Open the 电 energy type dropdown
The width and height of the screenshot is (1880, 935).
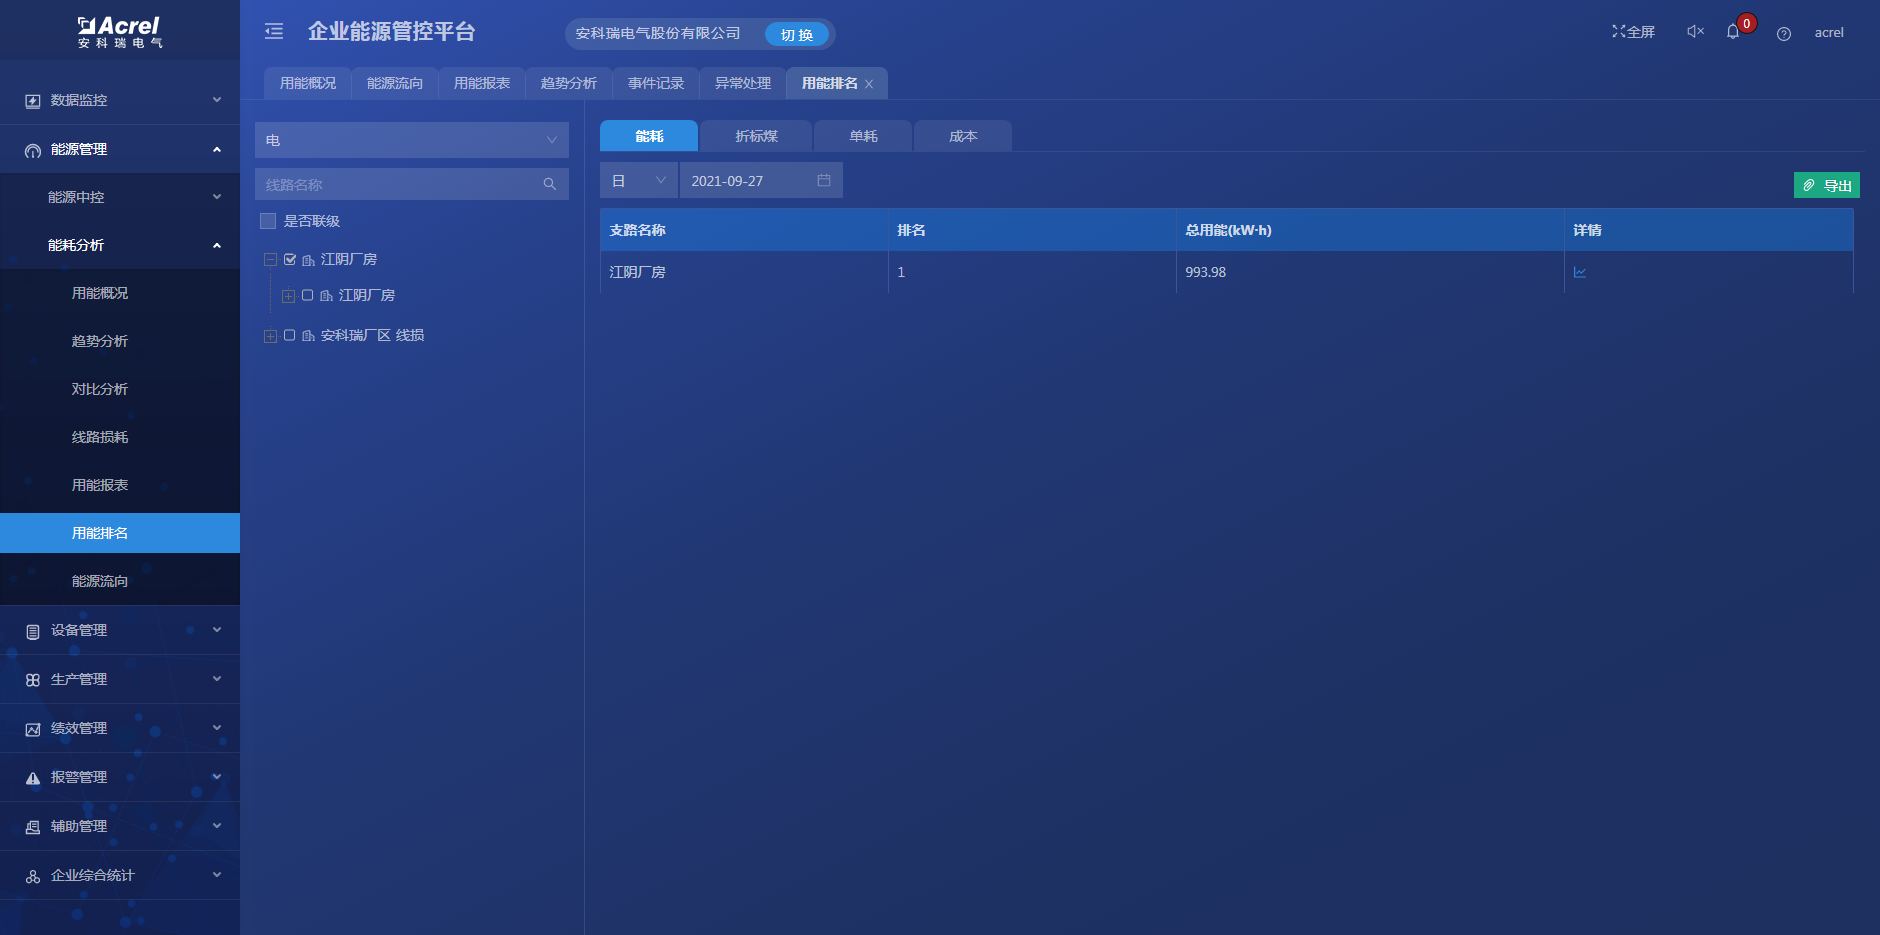pos(411,140)
